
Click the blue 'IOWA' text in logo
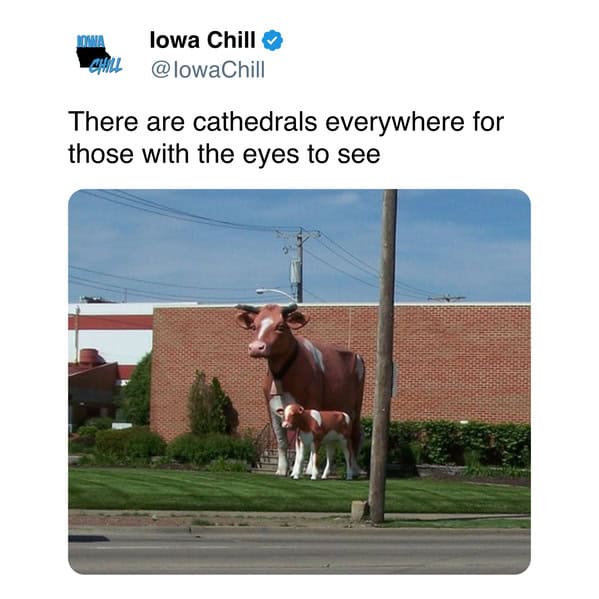pos(91,41)
